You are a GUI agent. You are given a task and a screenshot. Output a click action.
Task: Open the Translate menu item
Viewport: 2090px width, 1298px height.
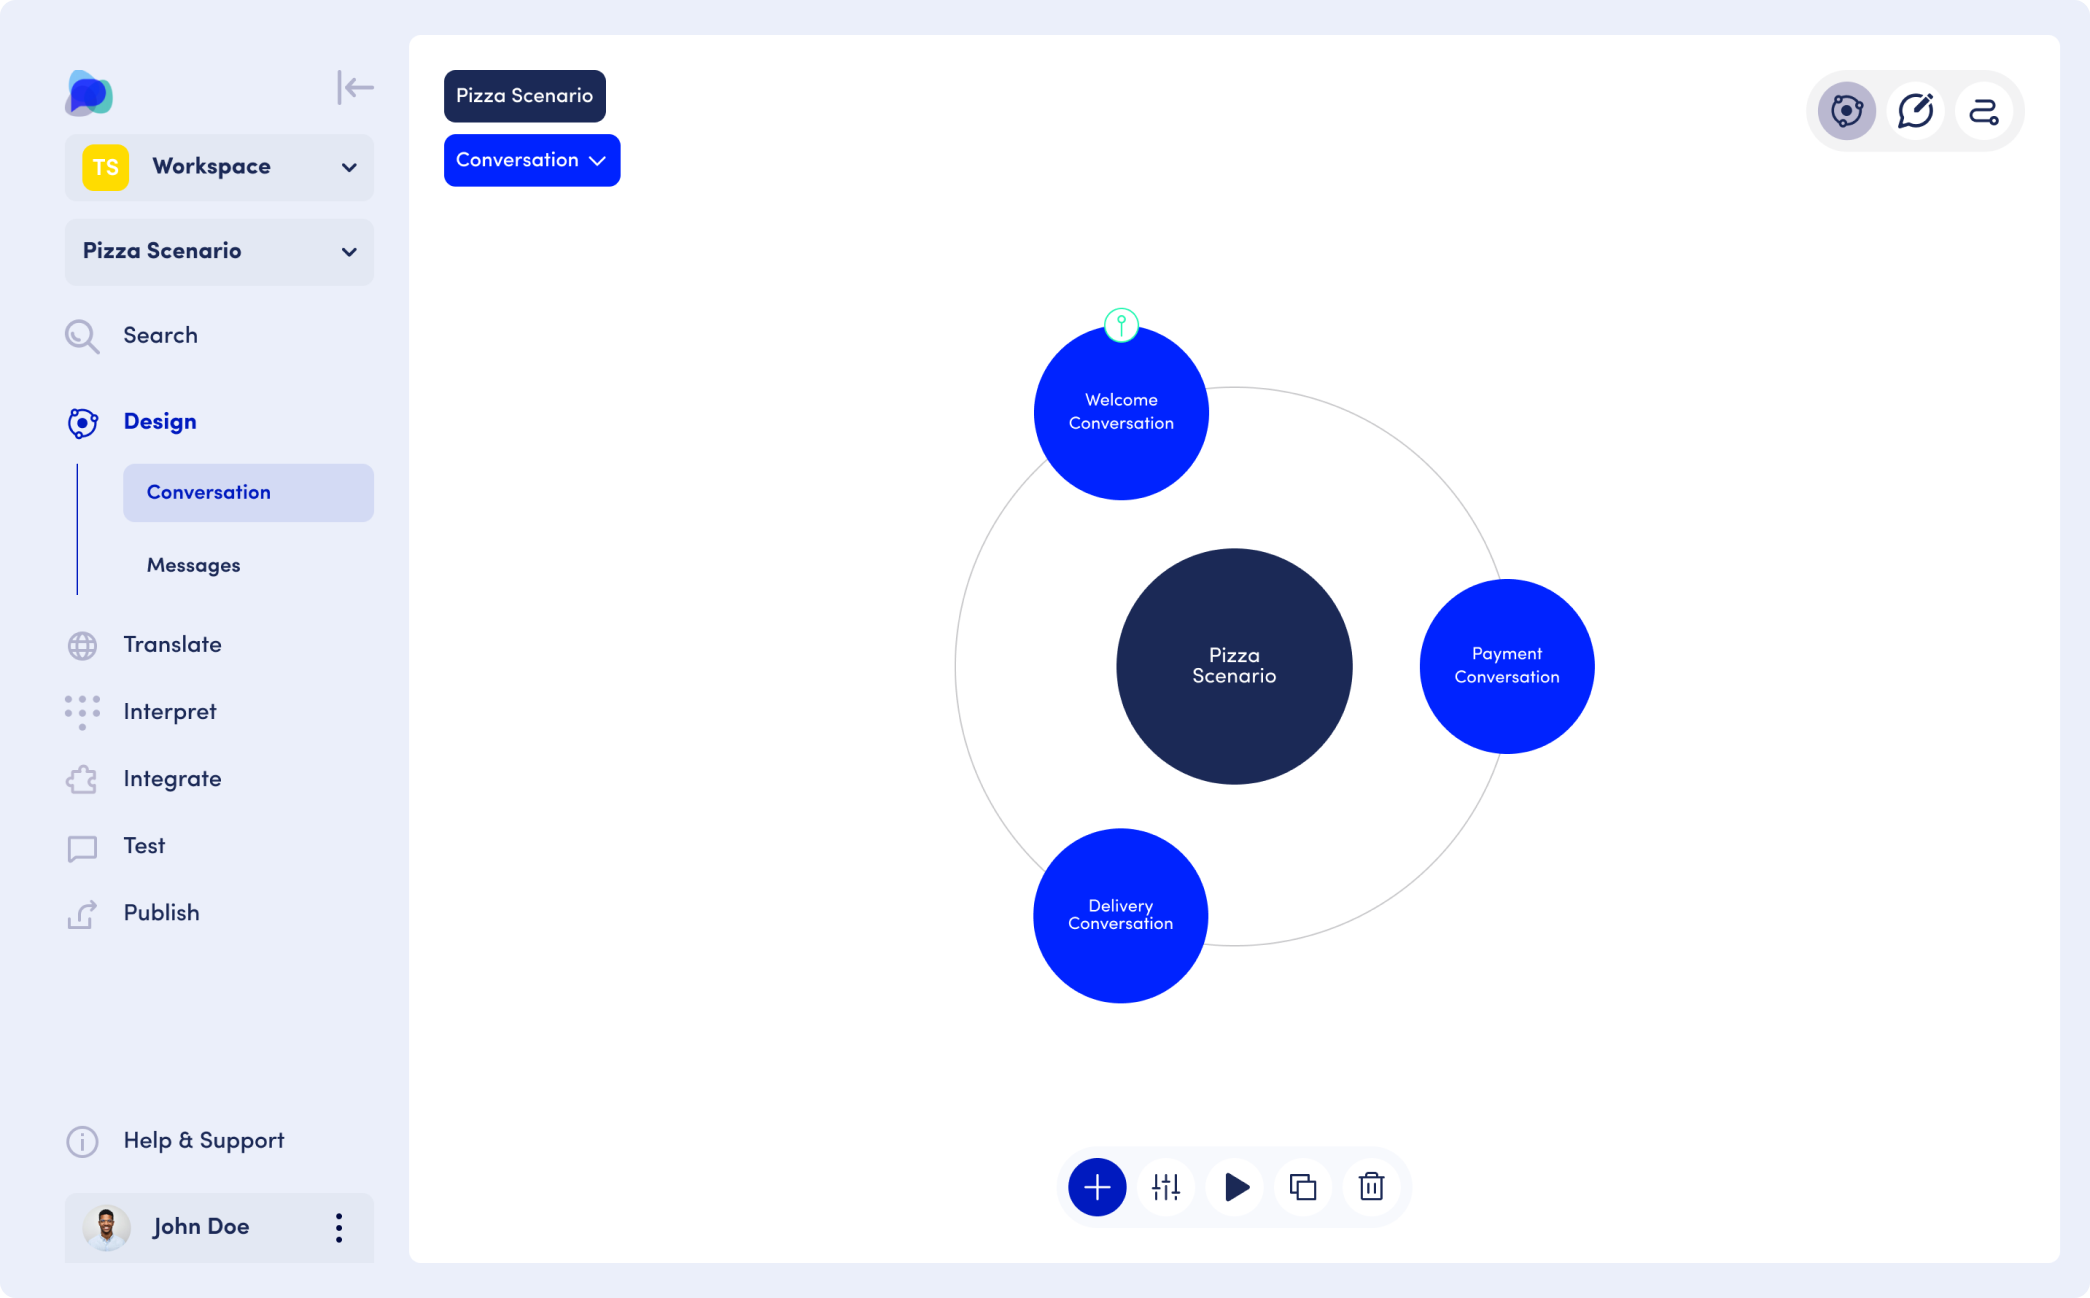point(172,645)
